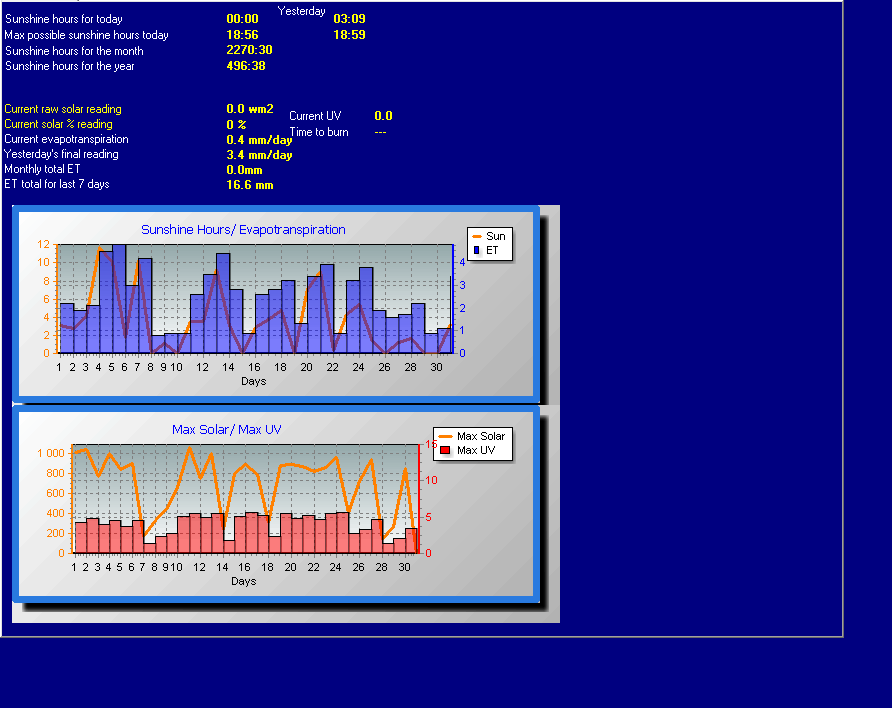Screen dimensions: 892x708
Task: Select the 16.6 mm ET total value
Action: (250, 185)
